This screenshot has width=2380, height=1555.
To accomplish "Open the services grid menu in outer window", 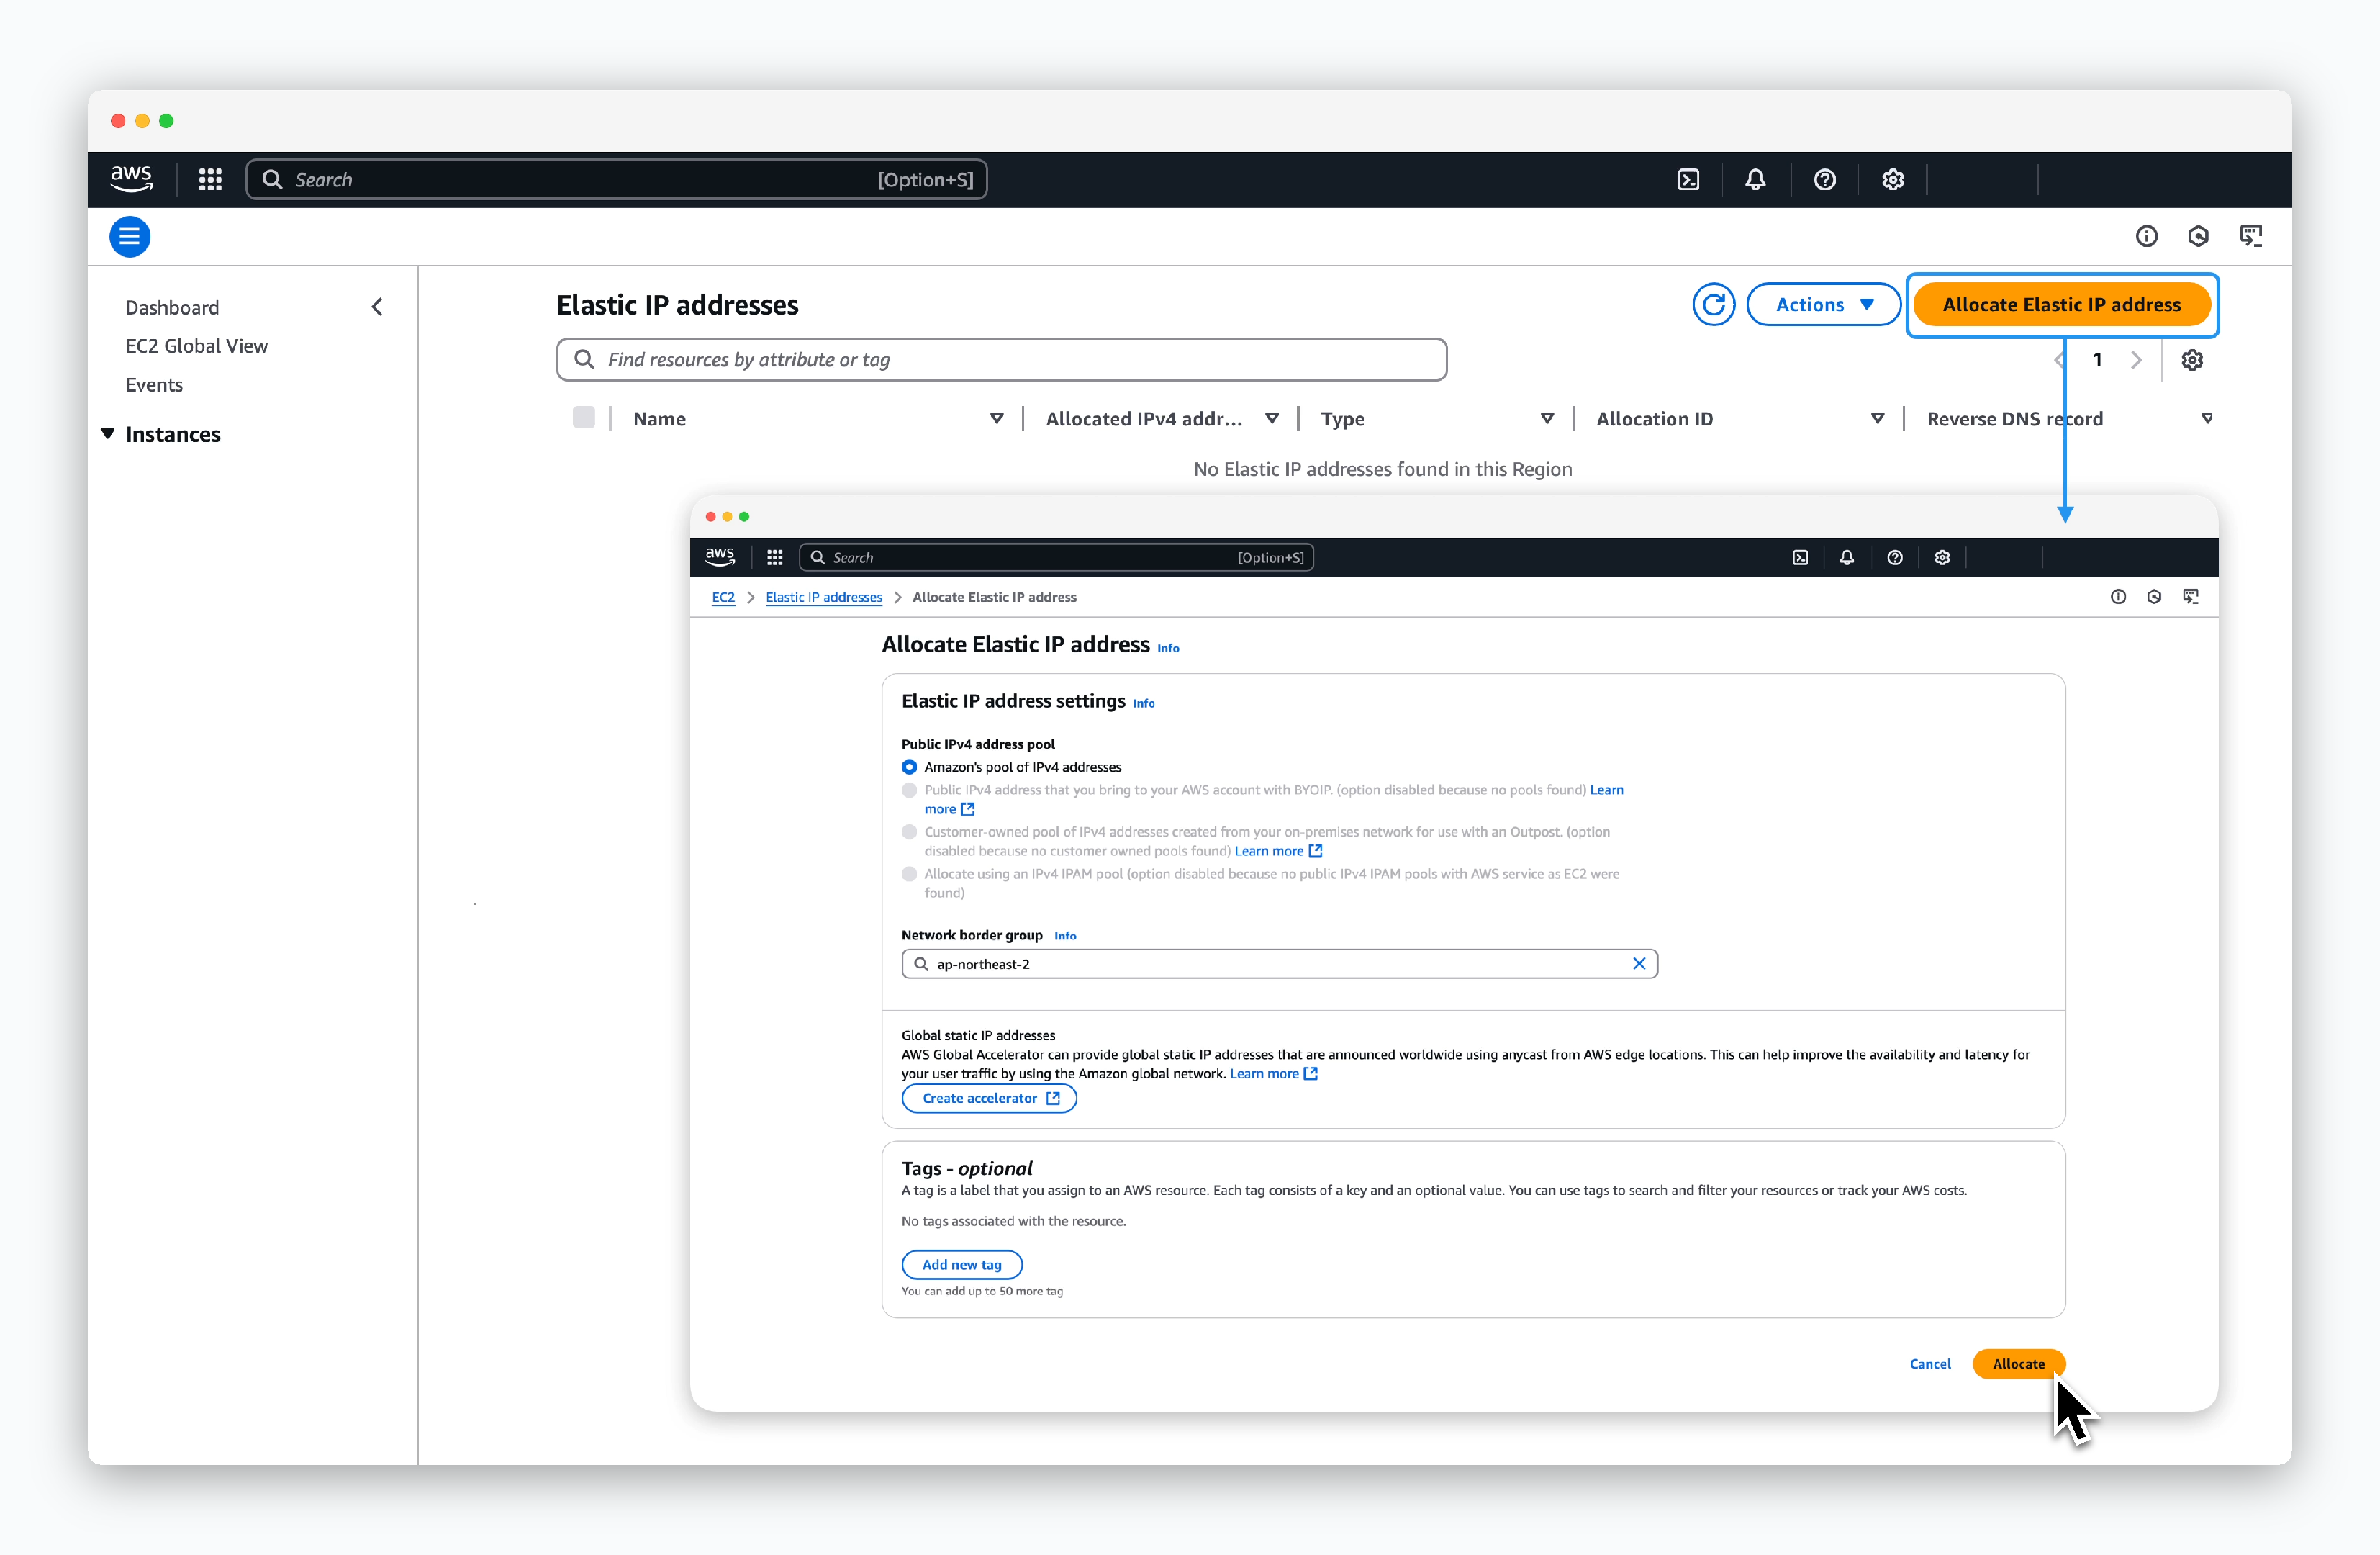I will pyautogui.click(x=210, y=180).
